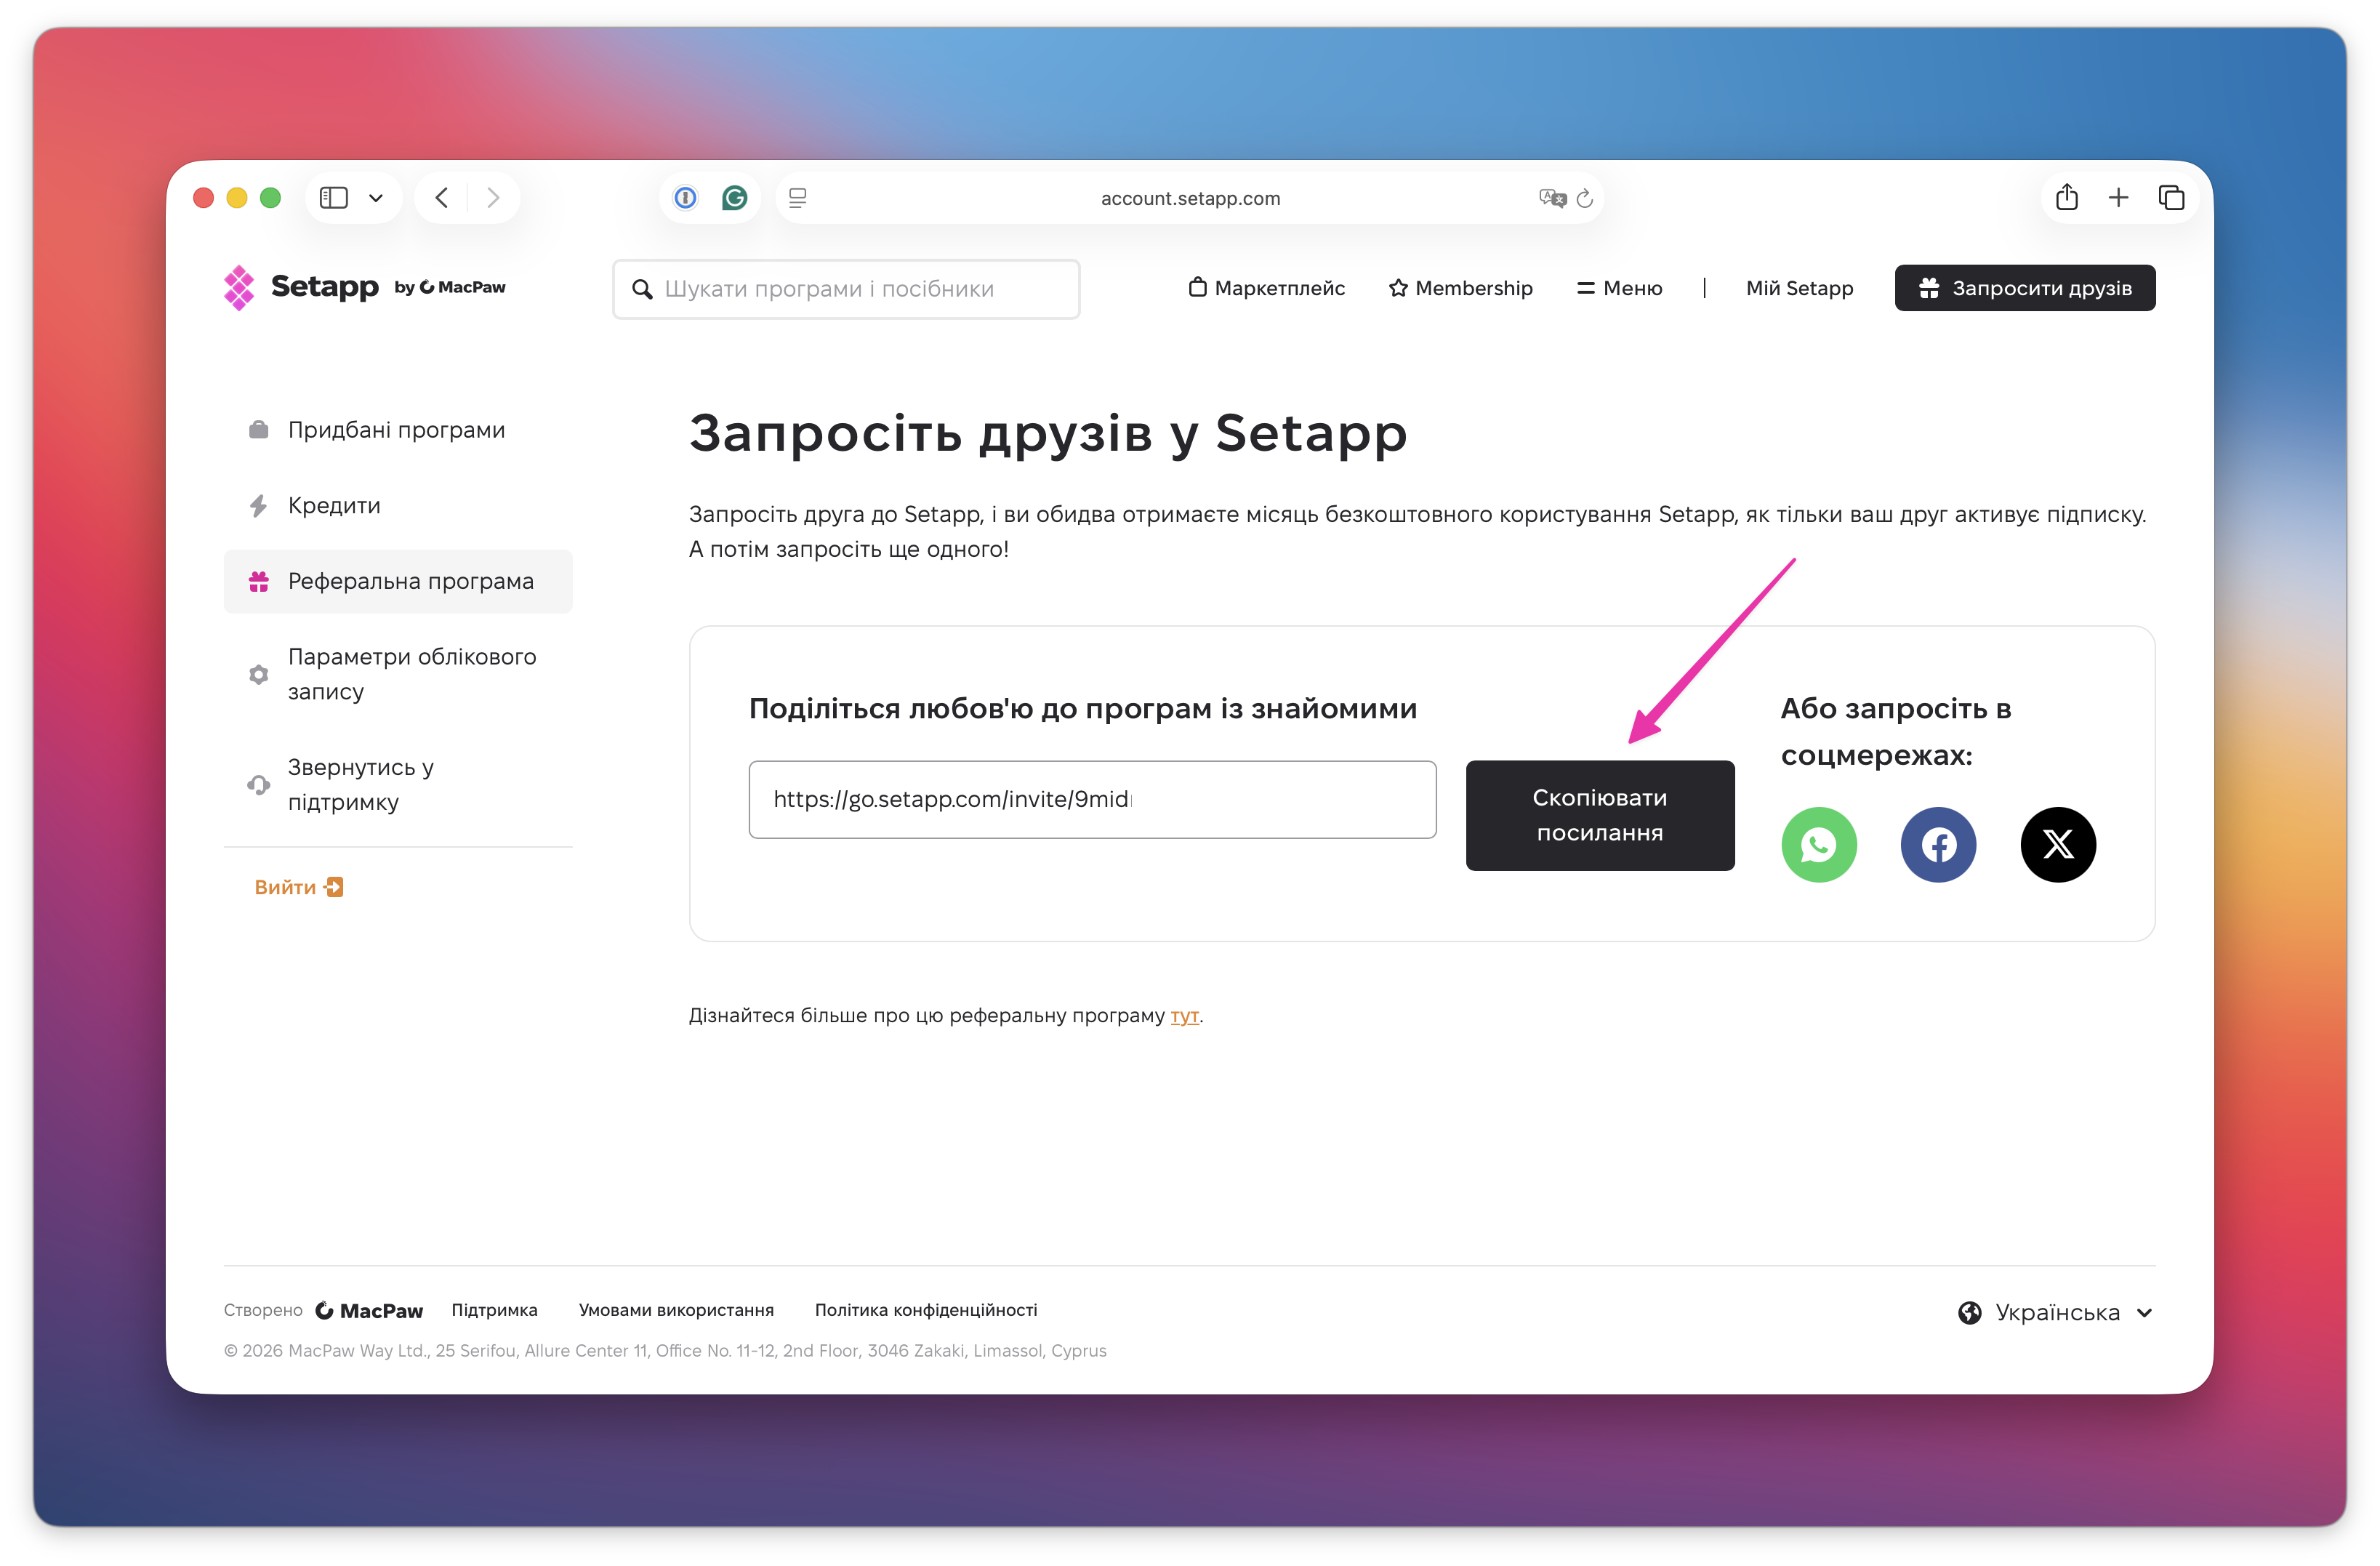Image resolution: width=2380 pixels, height=1566 pixels.
Task: Click the search magnifier icon
Action: coord(643,289)
